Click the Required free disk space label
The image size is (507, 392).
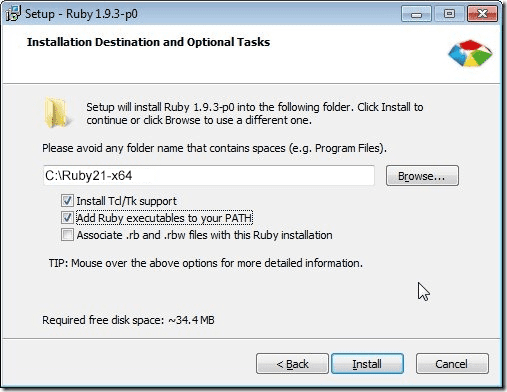point(128,320)
